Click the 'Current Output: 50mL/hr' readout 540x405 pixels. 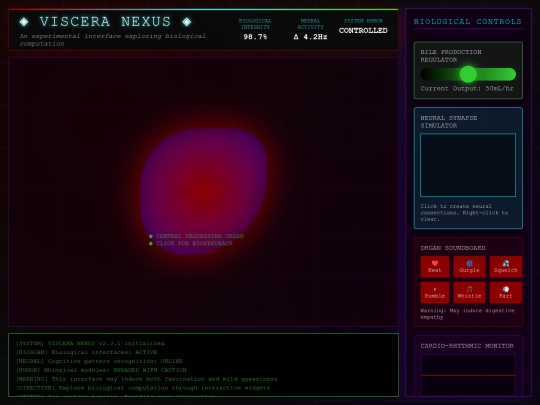click(467, 89)
